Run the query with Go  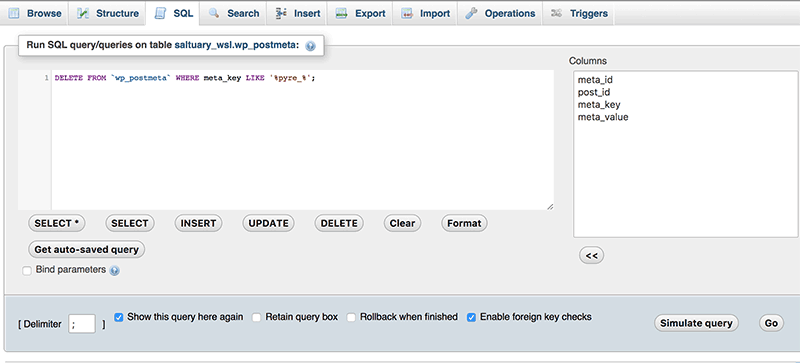(771, 323)
